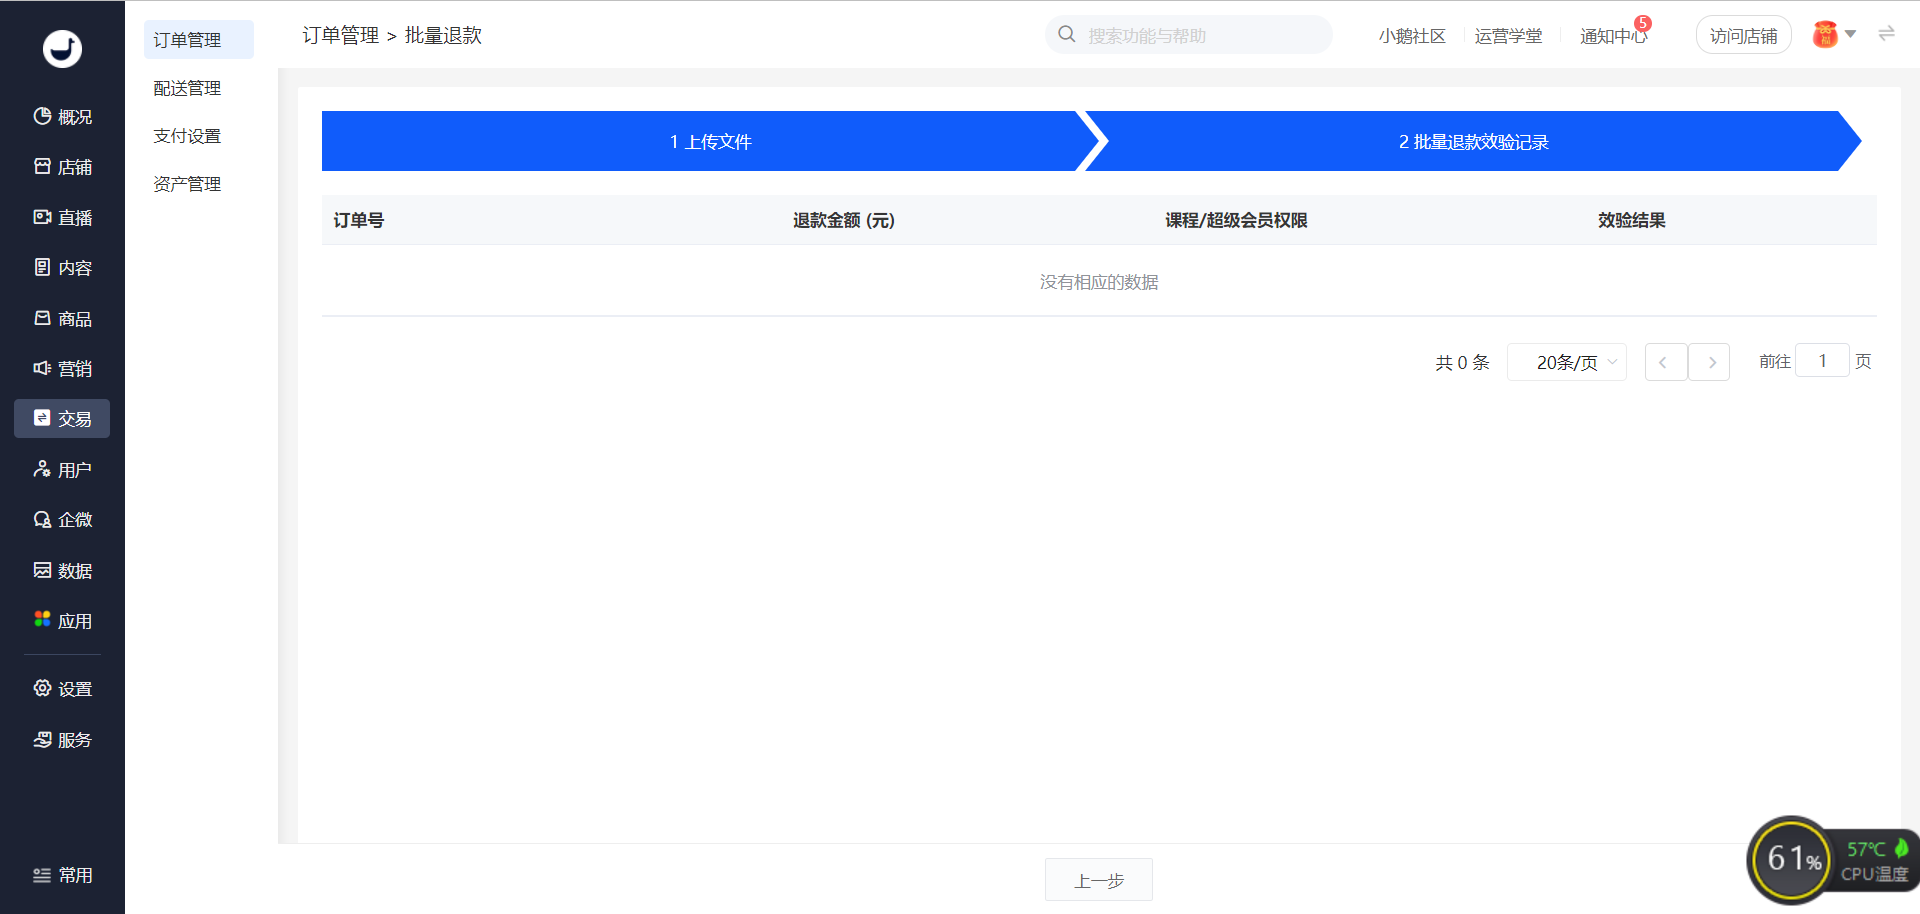Go to the 直播 live section
Image resolution: width=1920 pixels, height=914 pixels.
pyautogui.click(x=62, y=217)
